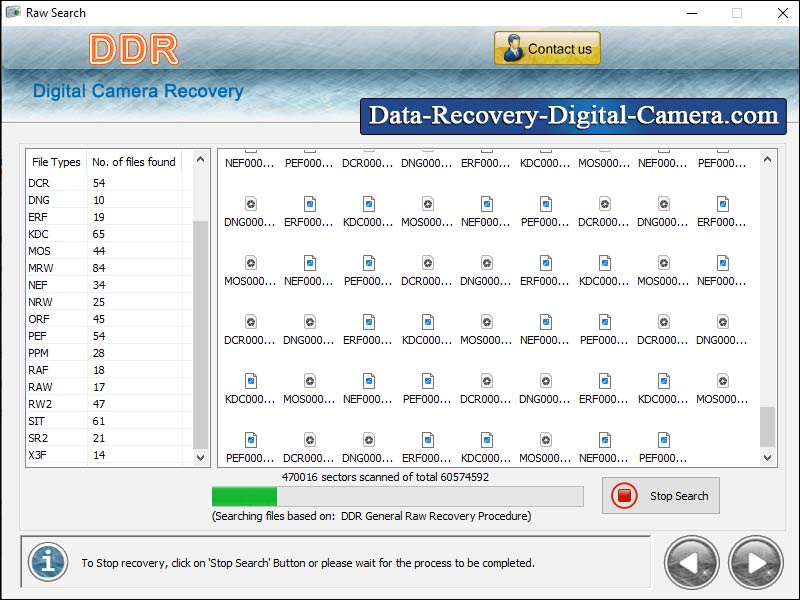Select KDC000 file in row starting with DCR000

(428, 330)
